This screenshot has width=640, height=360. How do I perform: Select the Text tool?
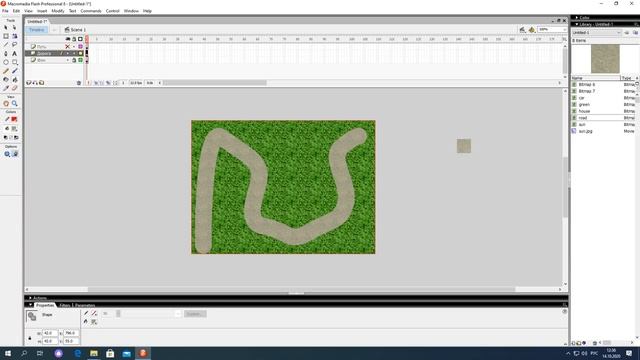pos(15,53)
